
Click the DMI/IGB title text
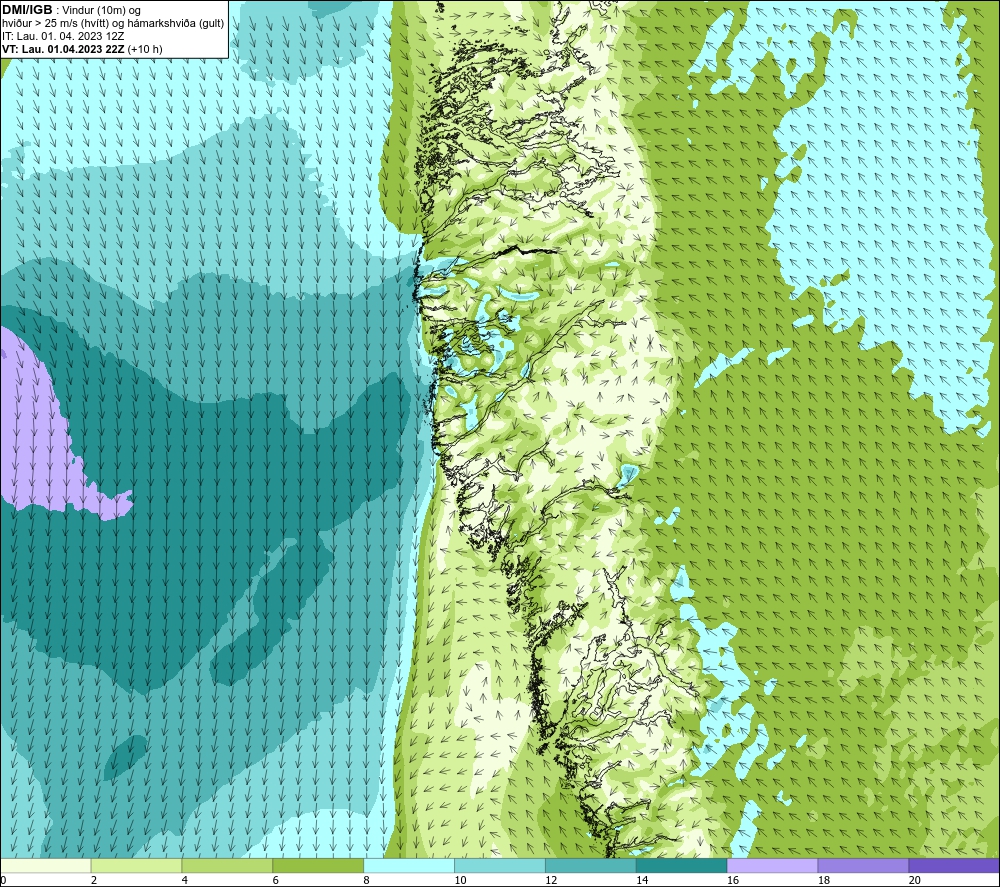pyautogui.click(x=27, y=10)
